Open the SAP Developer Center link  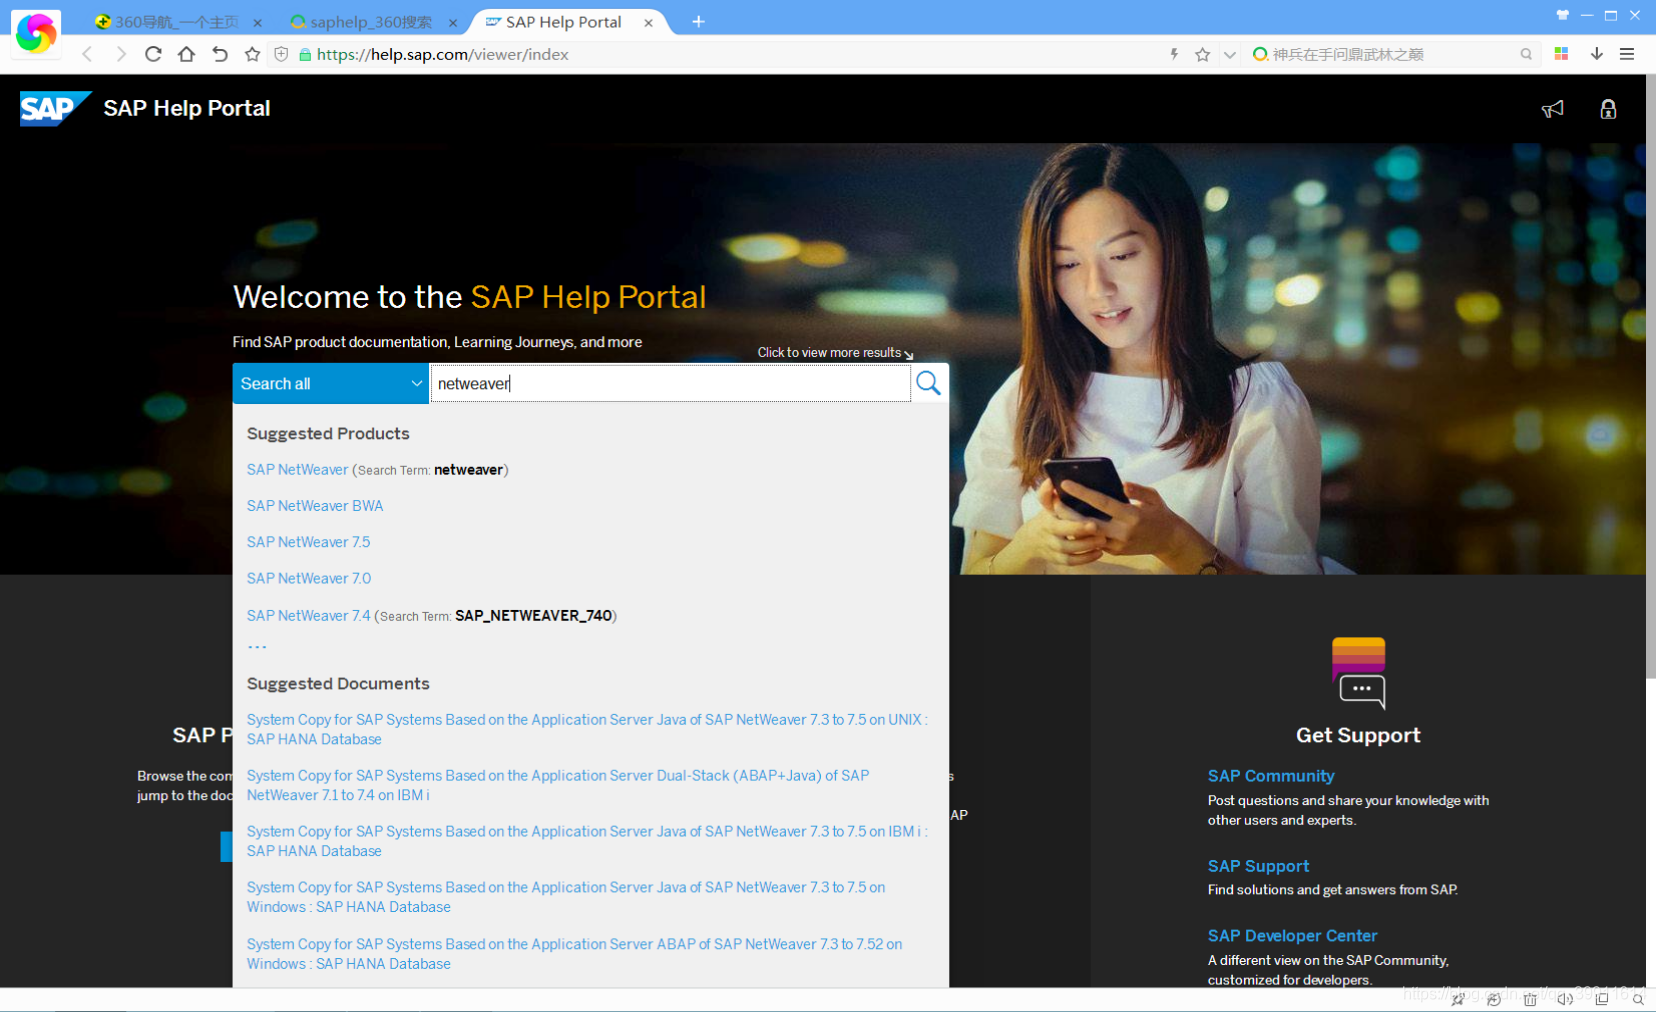pyautogui.click(x=1292, y=936)
